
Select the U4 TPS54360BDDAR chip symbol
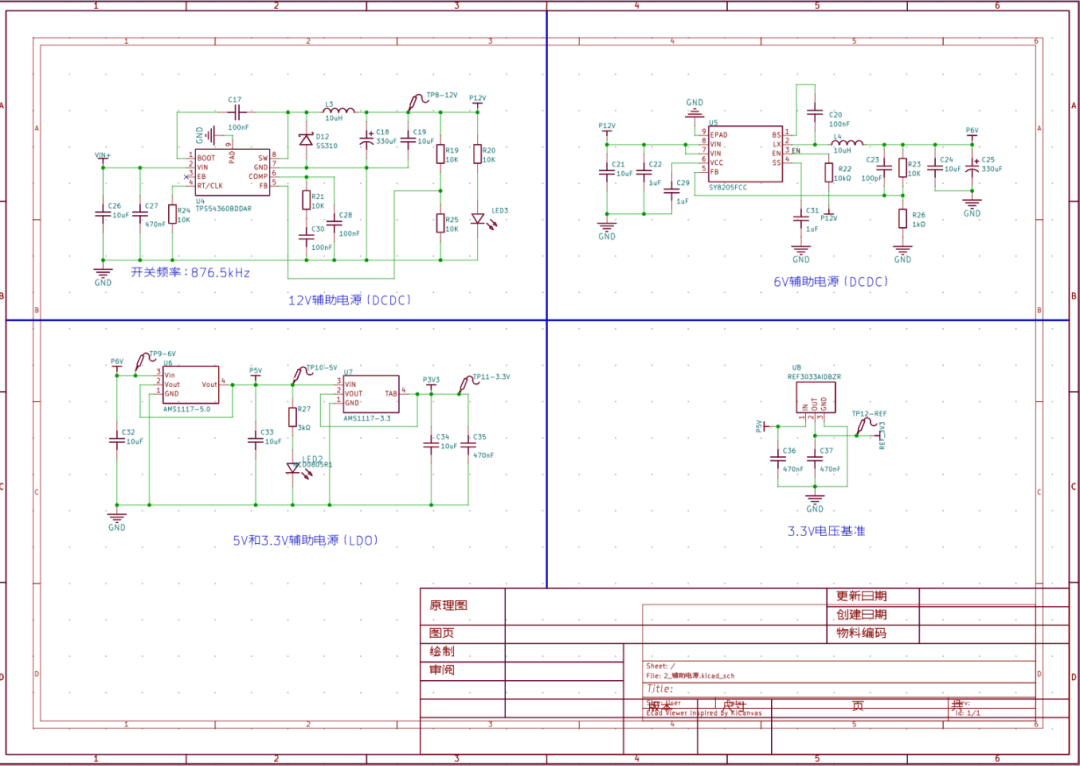click(x=231, y=172)
